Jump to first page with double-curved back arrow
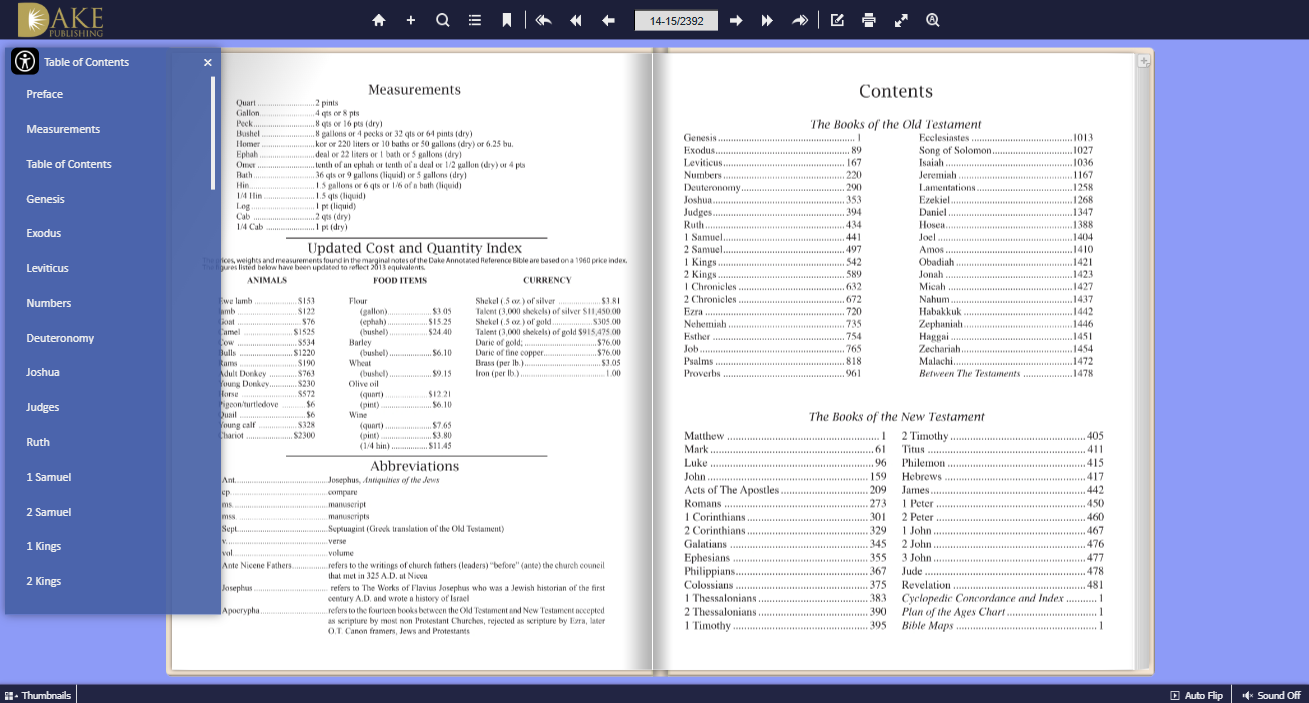This screenshot has width=1309, height=703. coord(543,20)
